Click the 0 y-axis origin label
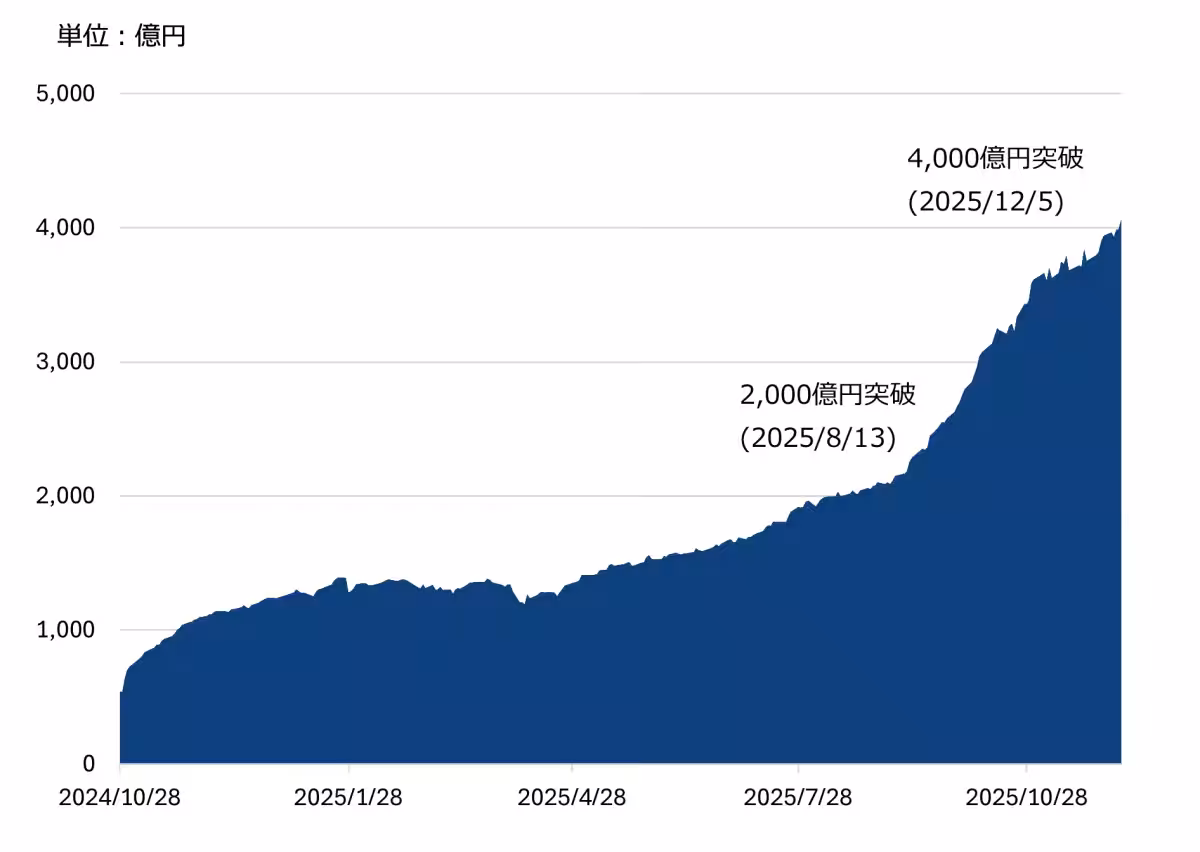 [x=88, y=764]
